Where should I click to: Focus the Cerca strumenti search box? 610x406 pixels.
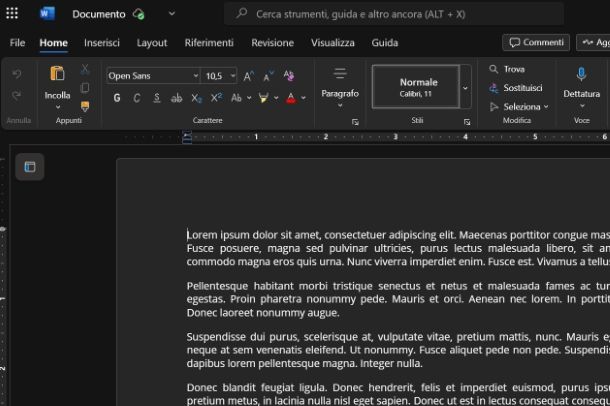click(394, 14)
